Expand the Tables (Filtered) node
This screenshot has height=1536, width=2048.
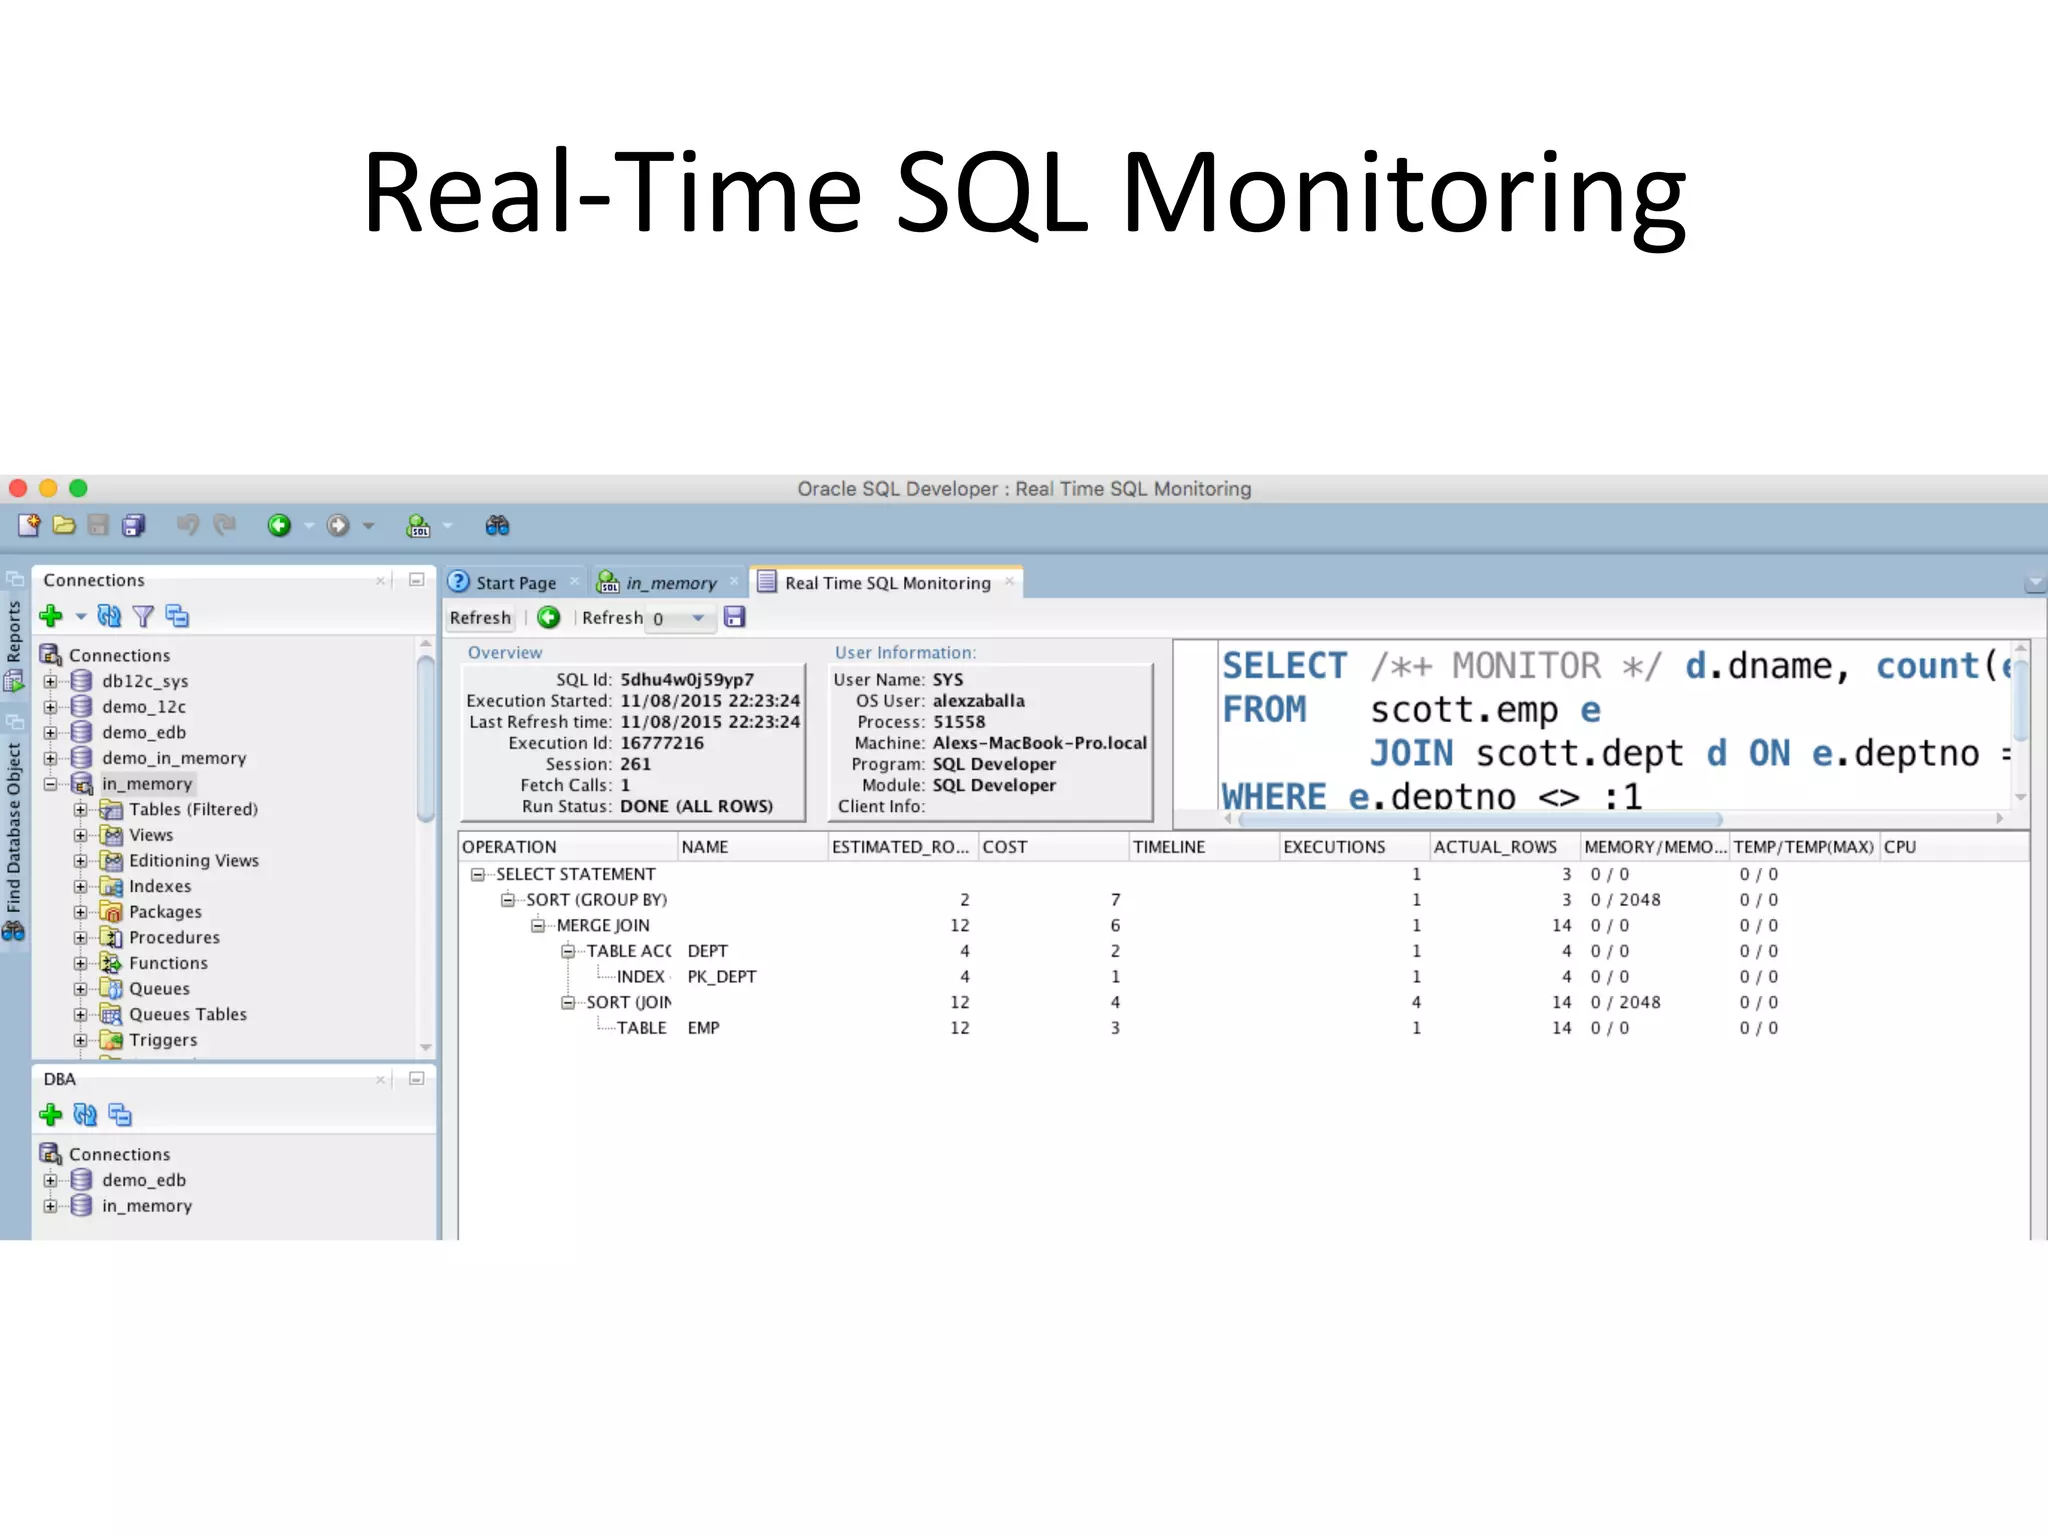click(x=80, y=809)
